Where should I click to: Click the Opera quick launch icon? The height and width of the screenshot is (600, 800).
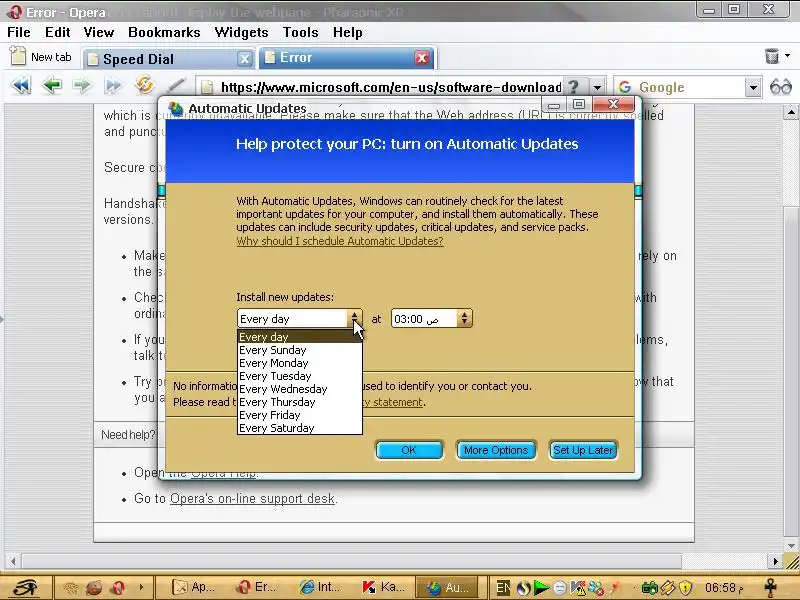pyautogui.click(x=117, y=588)
